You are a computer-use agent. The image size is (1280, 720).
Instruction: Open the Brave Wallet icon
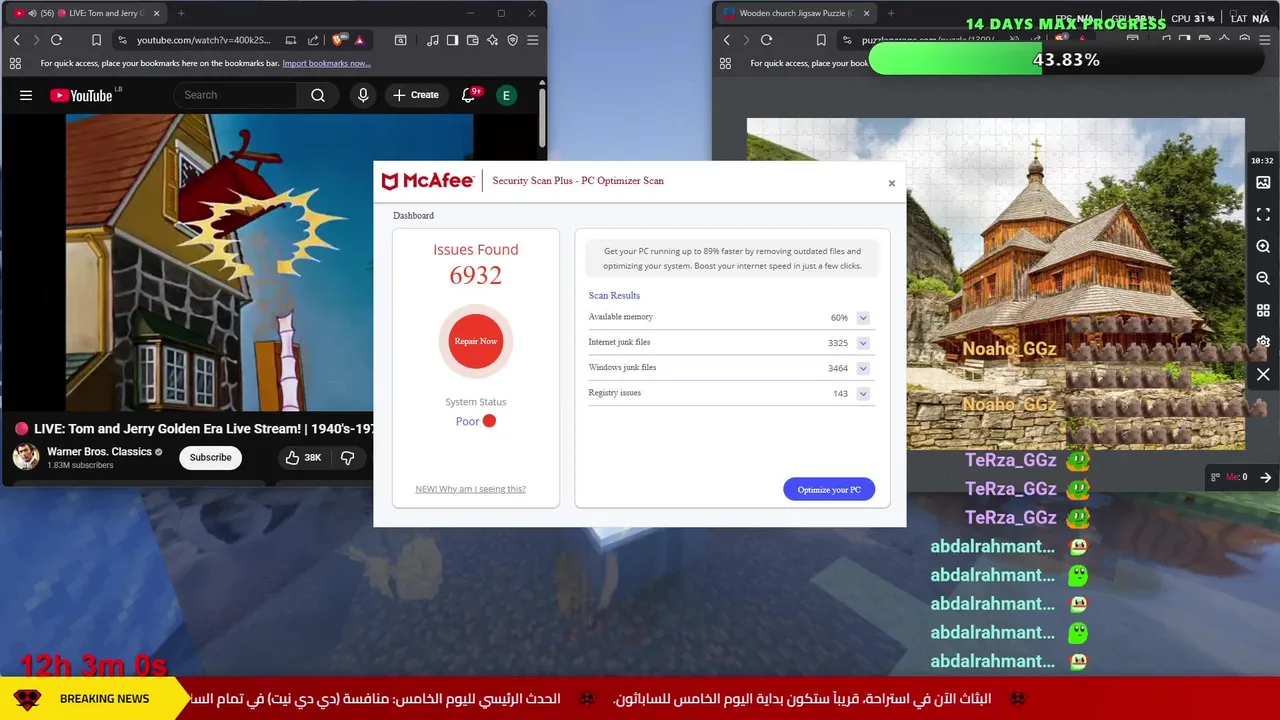(472, 40)
